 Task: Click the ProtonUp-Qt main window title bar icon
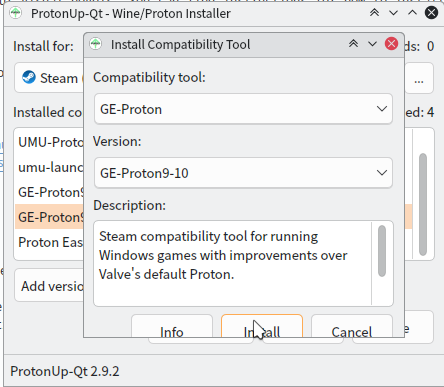point(16,13)
